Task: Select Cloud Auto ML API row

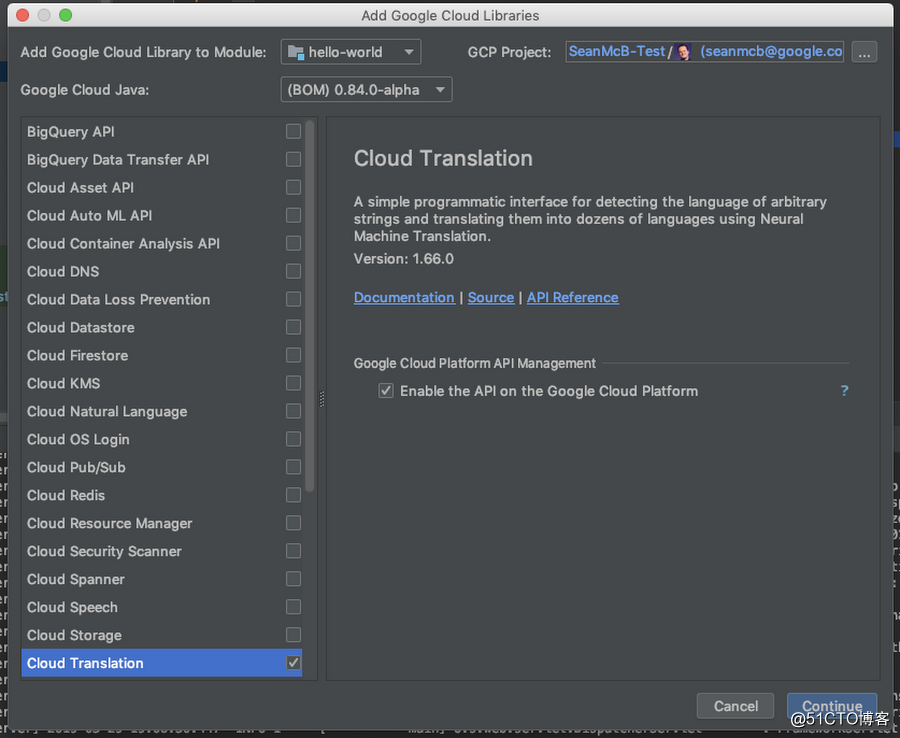Action: (x=162, y=215)
